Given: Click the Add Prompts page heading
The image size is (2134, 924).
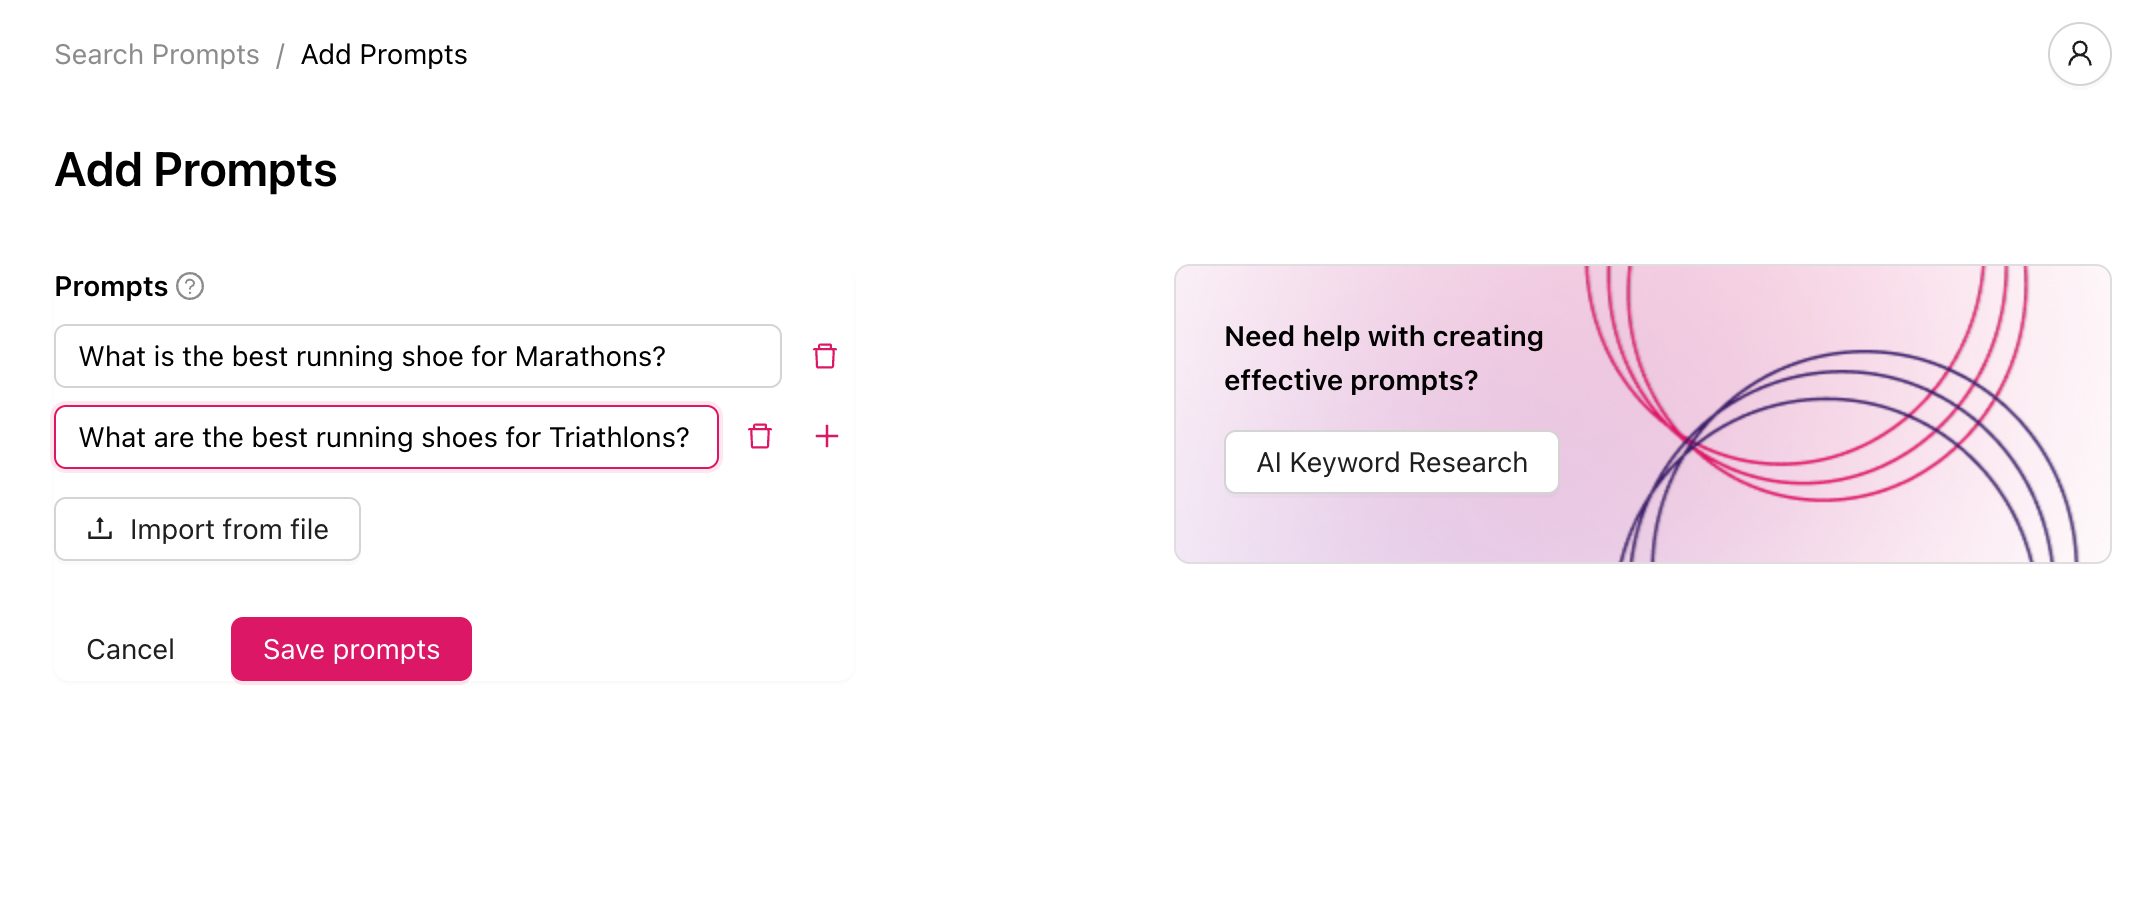Looking at the screenshot, I should [196, 170].
